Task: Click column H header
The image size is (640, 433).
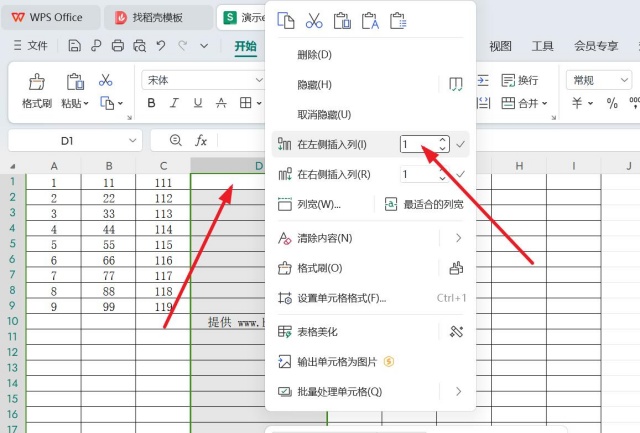Action: click(x=519, y=166)
